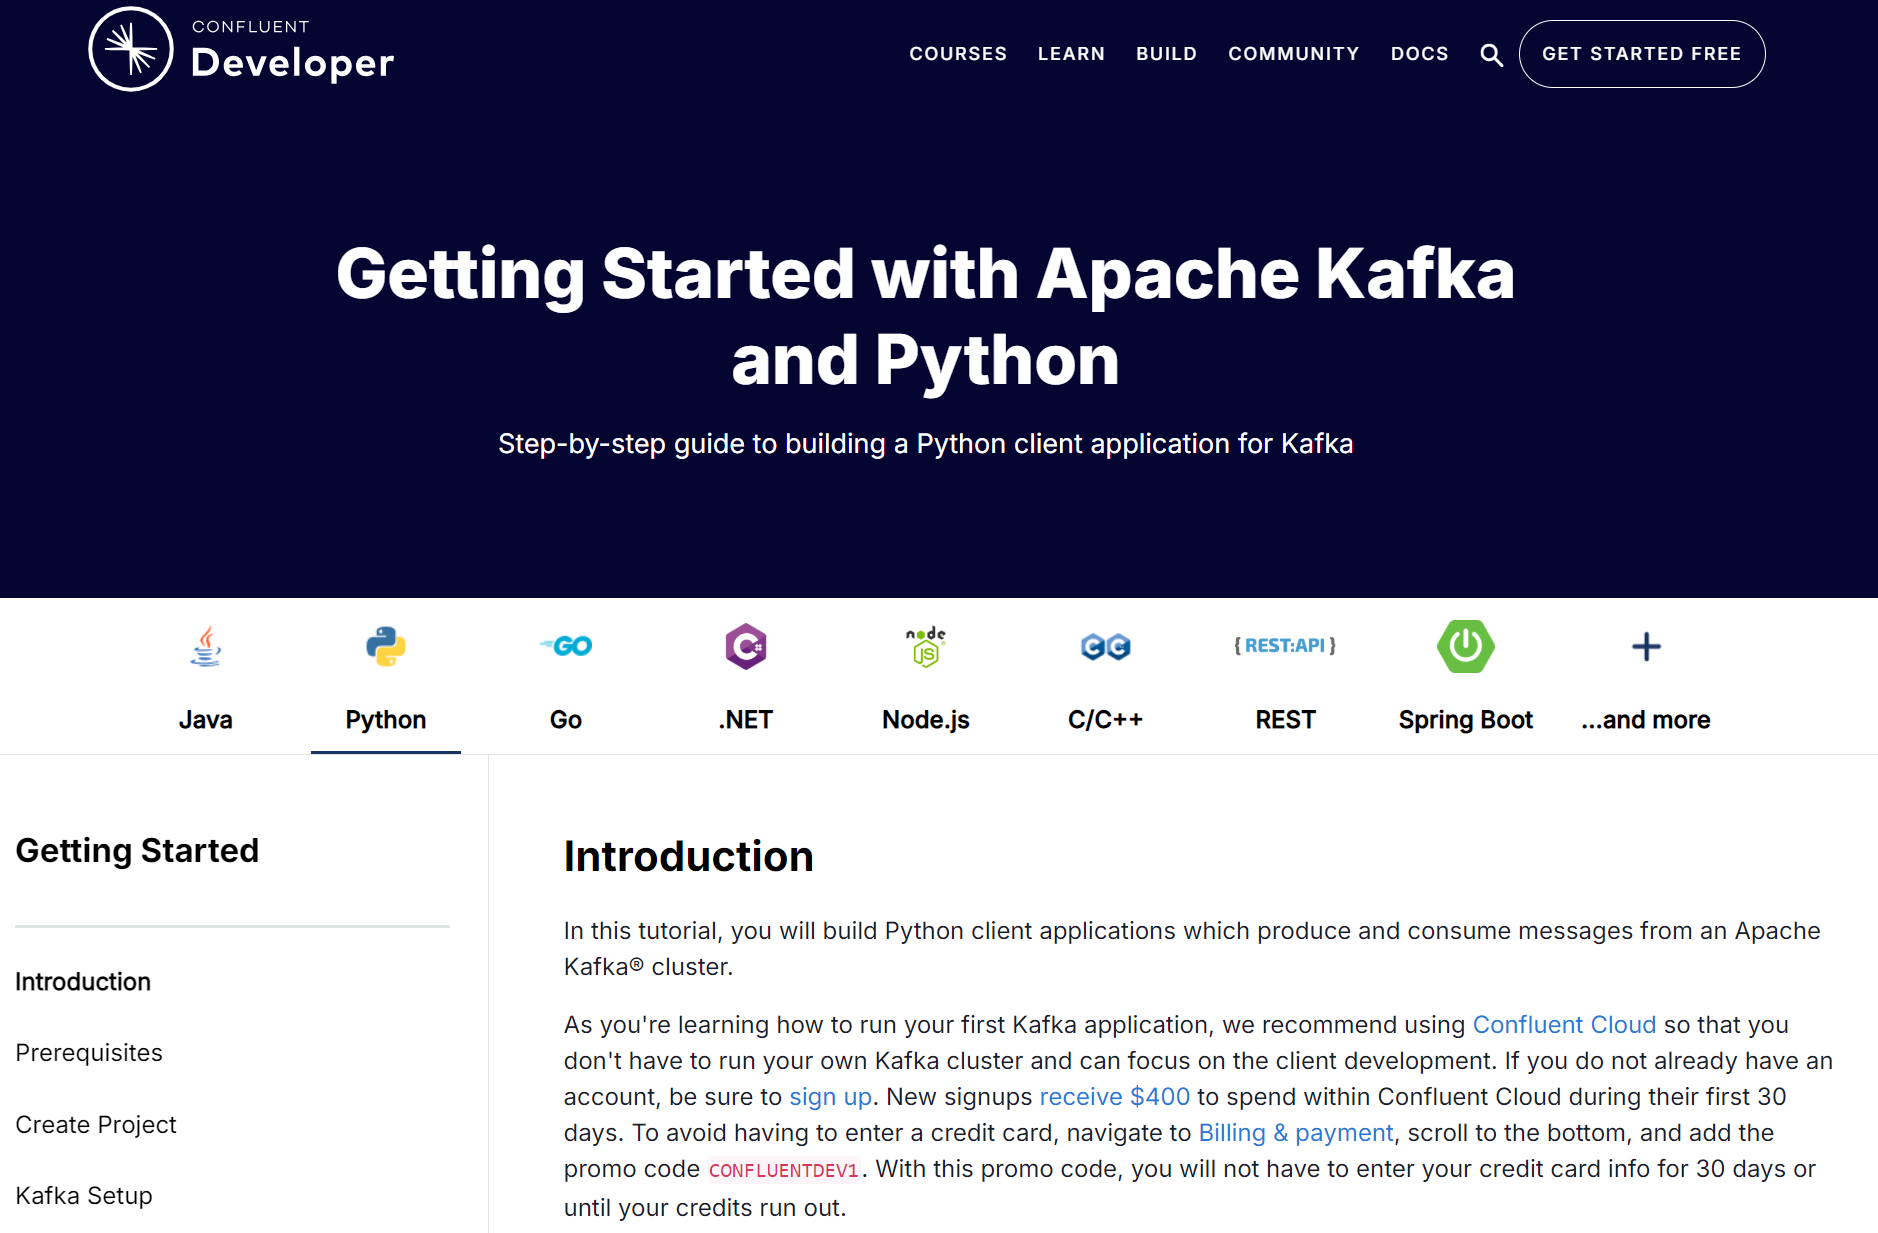Click the Node.js logo icon
Screen dimensions: 1878x1233
[926, 646]
